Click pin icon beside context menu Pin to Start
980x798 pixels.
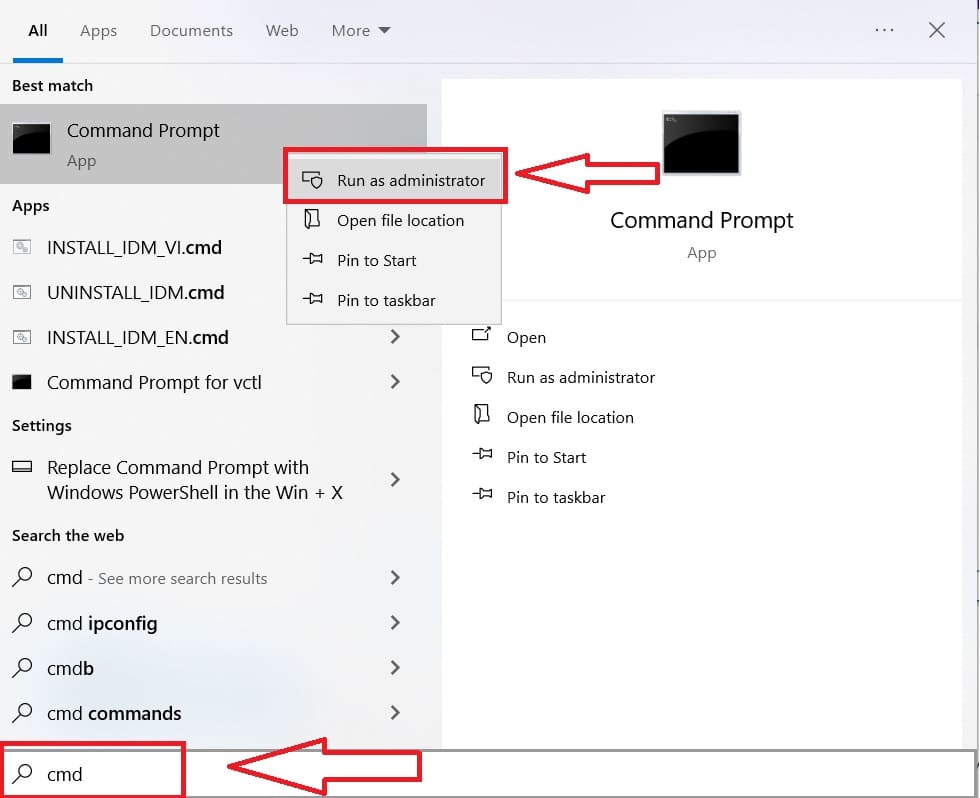(x=312, y=259)
